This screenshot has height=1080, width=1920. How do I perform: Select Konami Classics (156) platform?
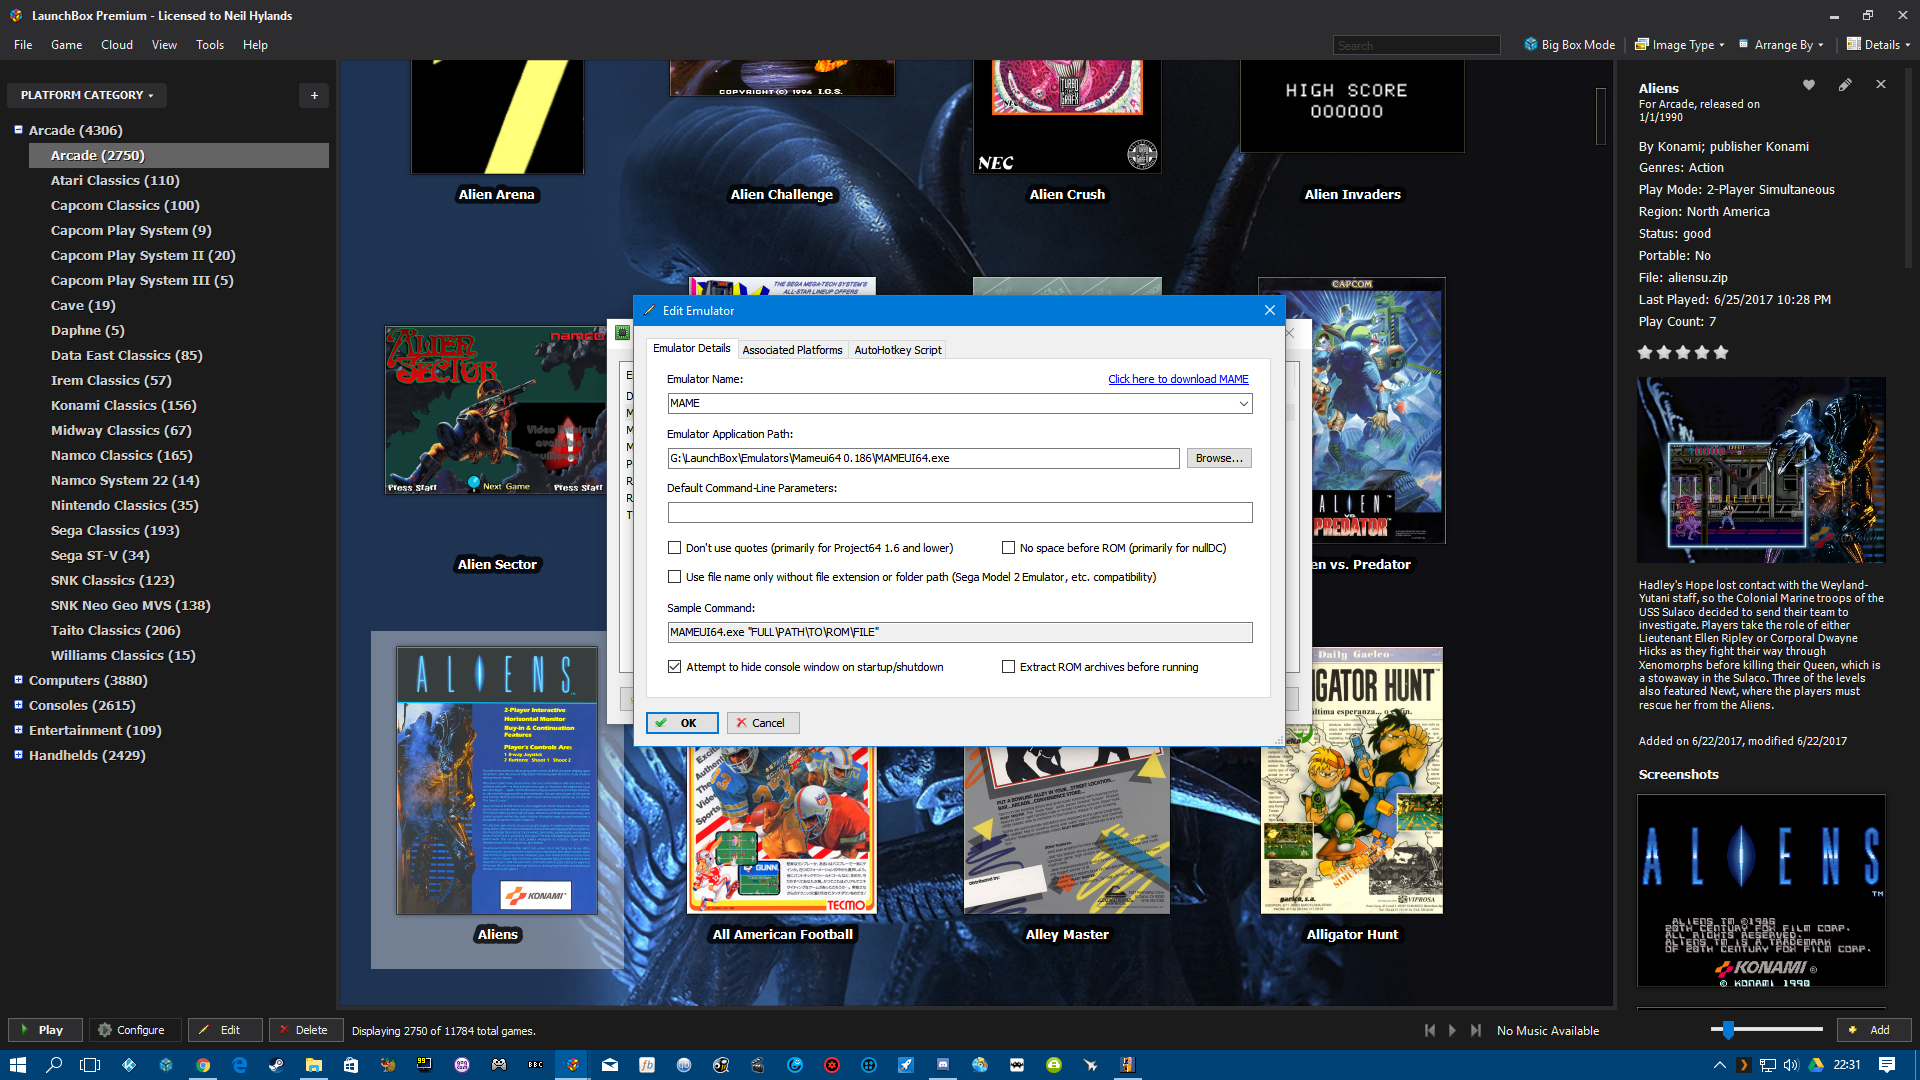[123, 405]
